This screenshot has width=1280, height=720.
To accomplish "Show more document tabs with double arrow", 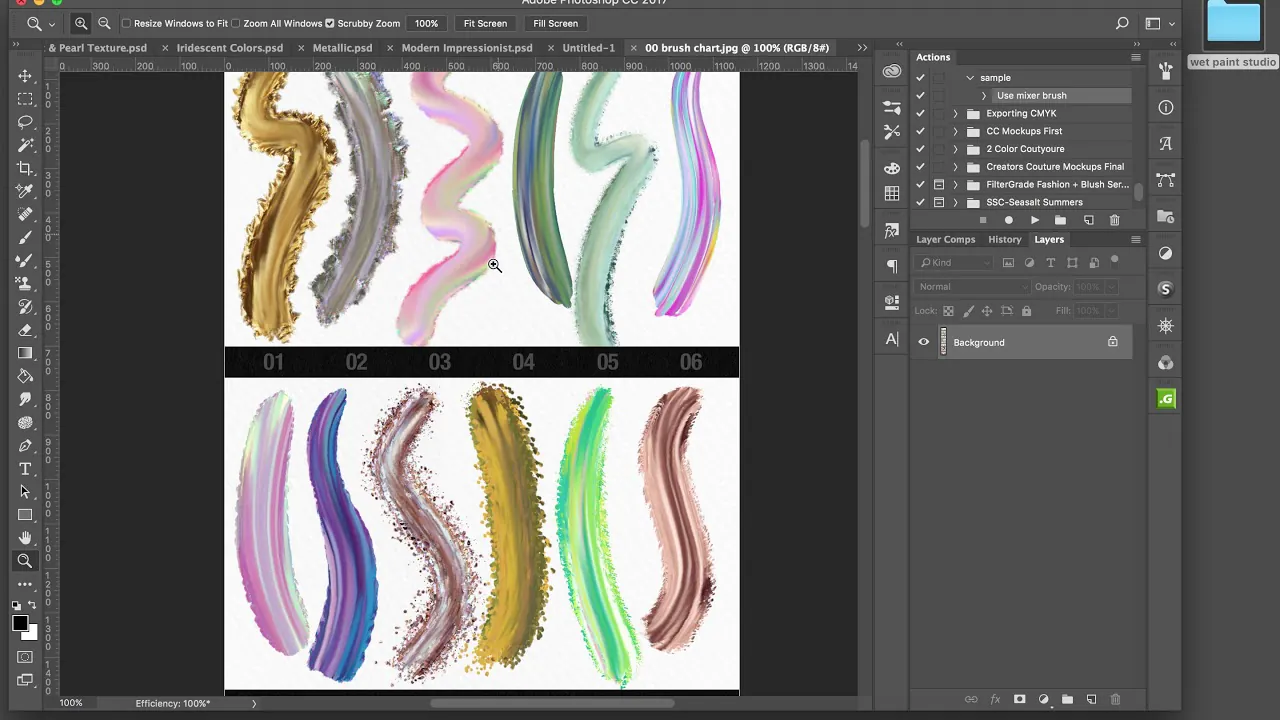I will 862,47.
